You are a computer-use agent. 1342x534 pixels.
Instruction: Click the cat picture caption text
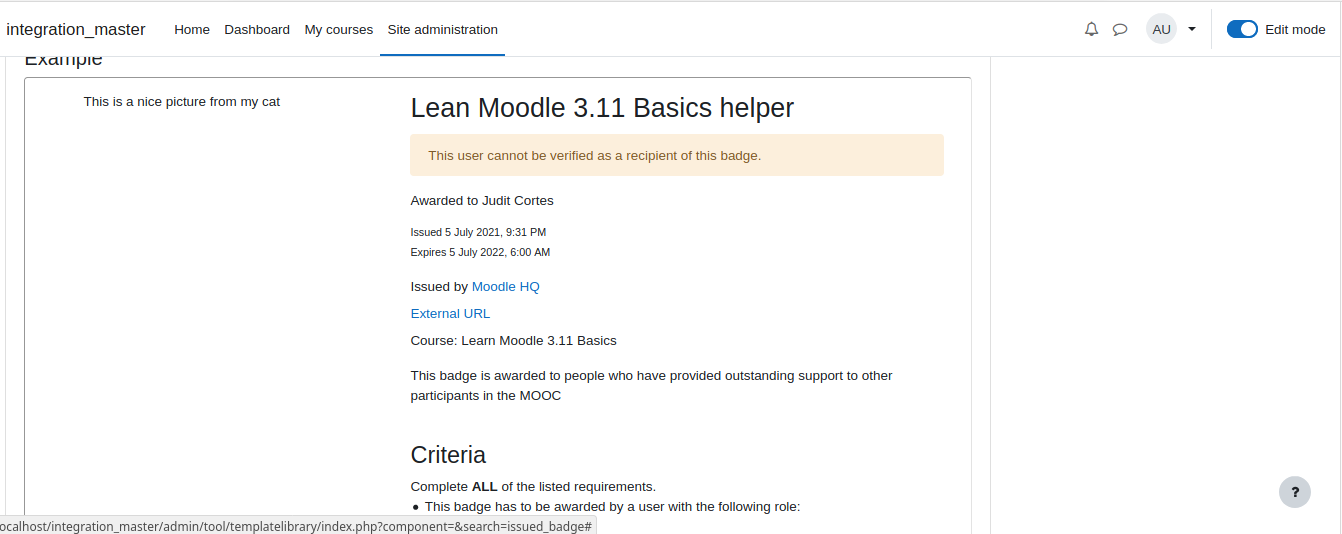pos(182,101)
